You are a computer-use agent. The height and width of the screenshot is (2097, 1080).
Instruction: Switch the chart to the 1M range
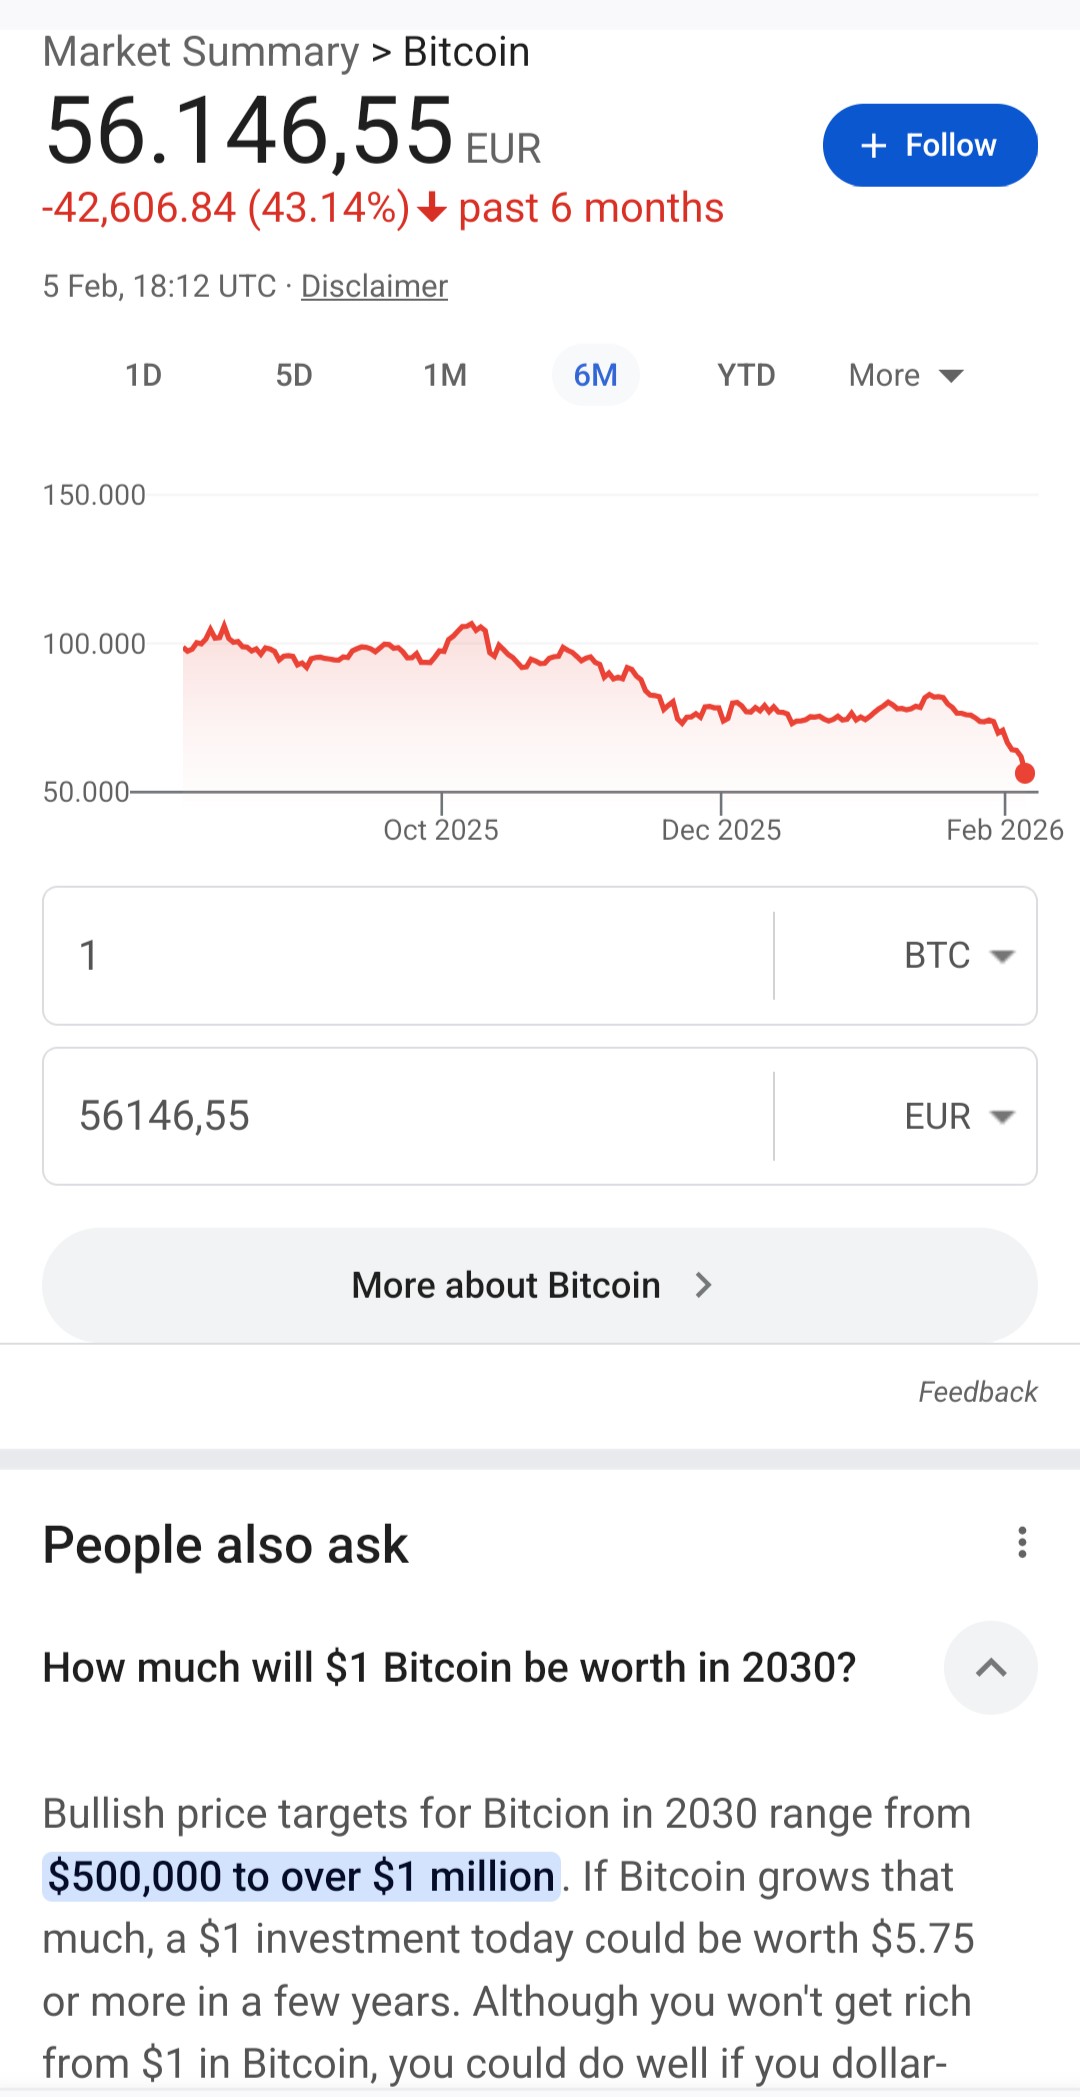(445, 376)
